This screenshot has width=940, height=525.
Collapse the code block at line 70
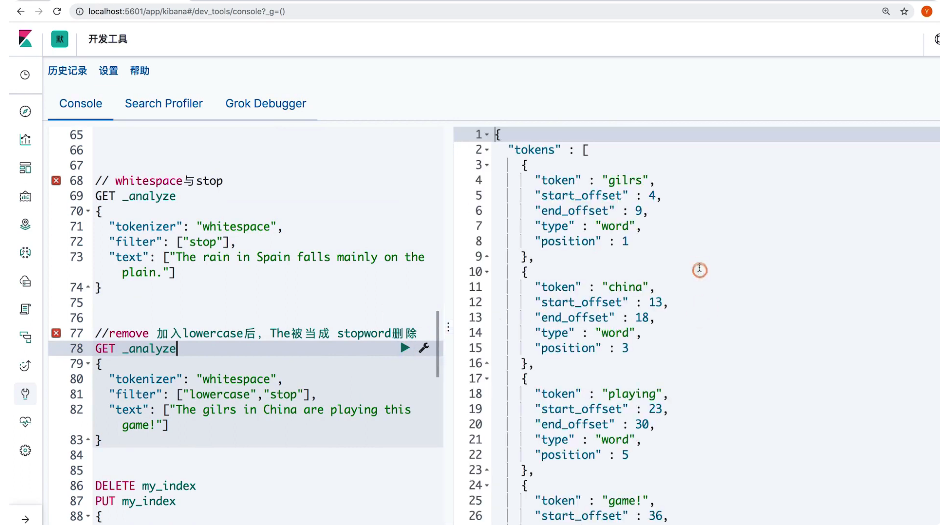click(87, 212)
